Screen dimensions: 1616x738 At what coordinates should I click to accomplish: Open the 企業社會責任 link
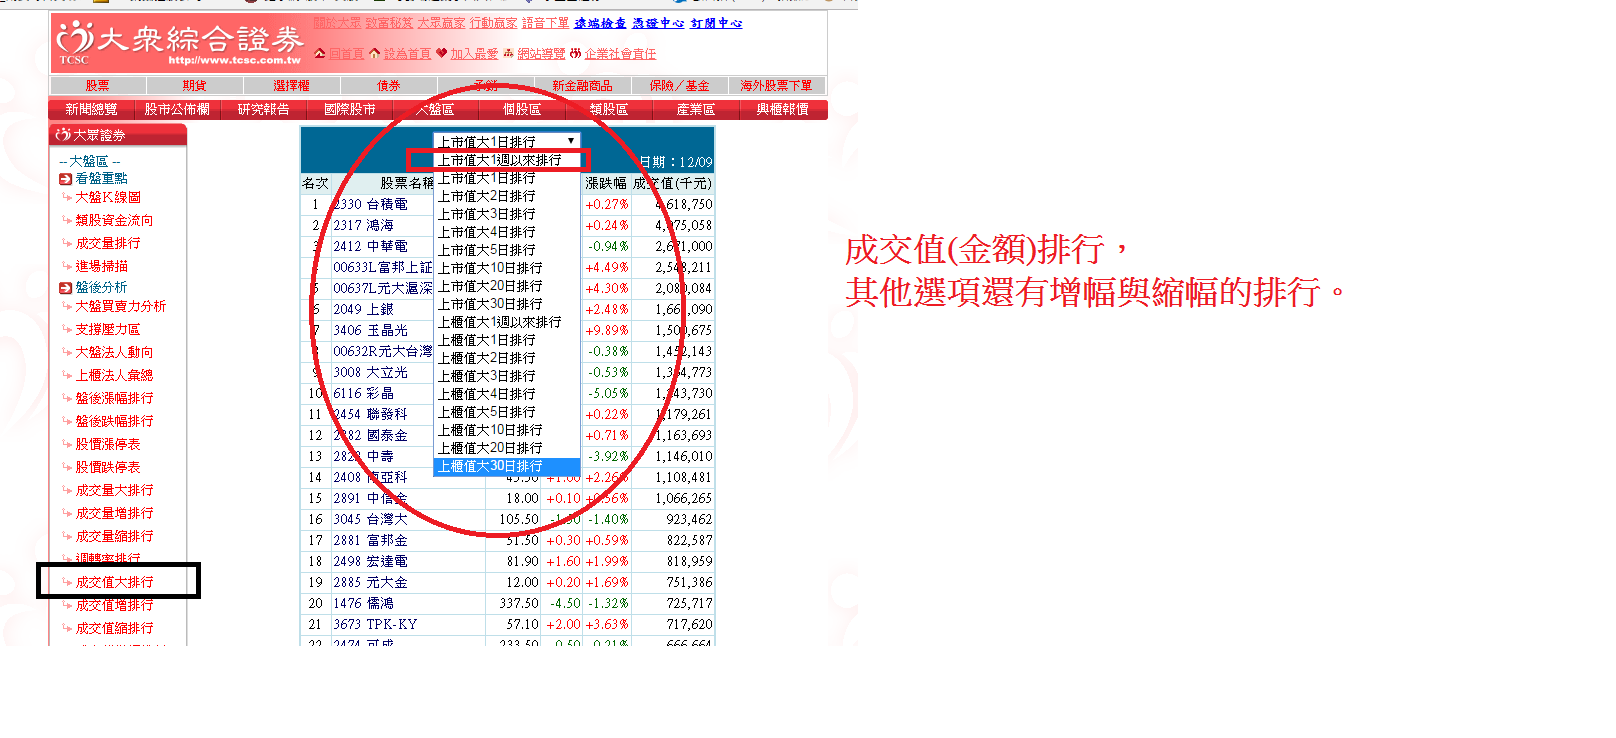(620, 54)
